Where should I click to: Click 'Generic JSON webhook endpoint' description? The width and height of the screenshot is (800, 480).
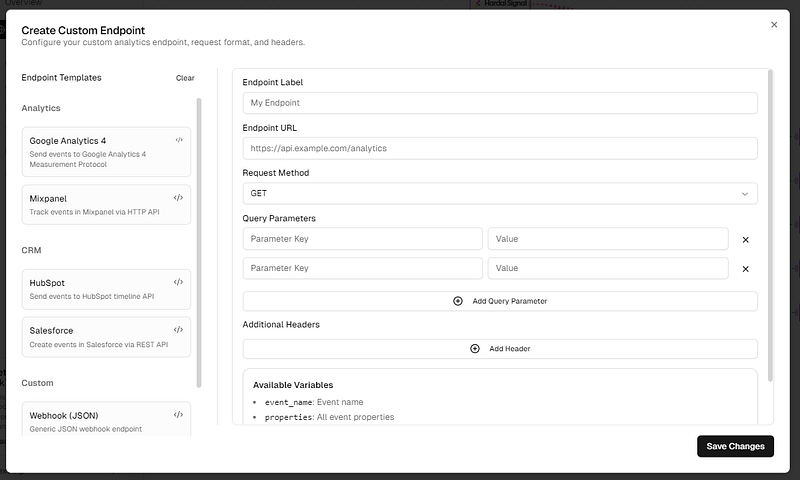(86, 429)
